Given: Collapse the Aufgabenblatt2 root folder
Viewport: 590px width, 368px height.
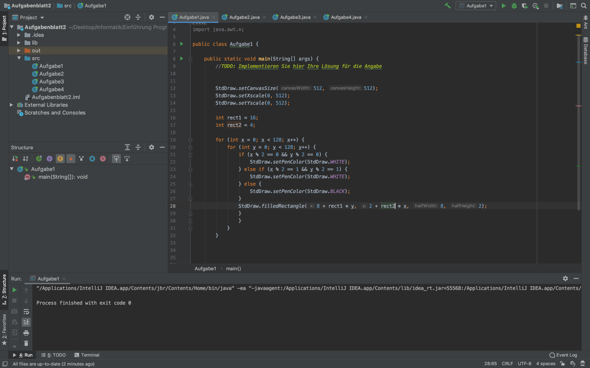Looking at the screenshot, I should pos(12,27).
